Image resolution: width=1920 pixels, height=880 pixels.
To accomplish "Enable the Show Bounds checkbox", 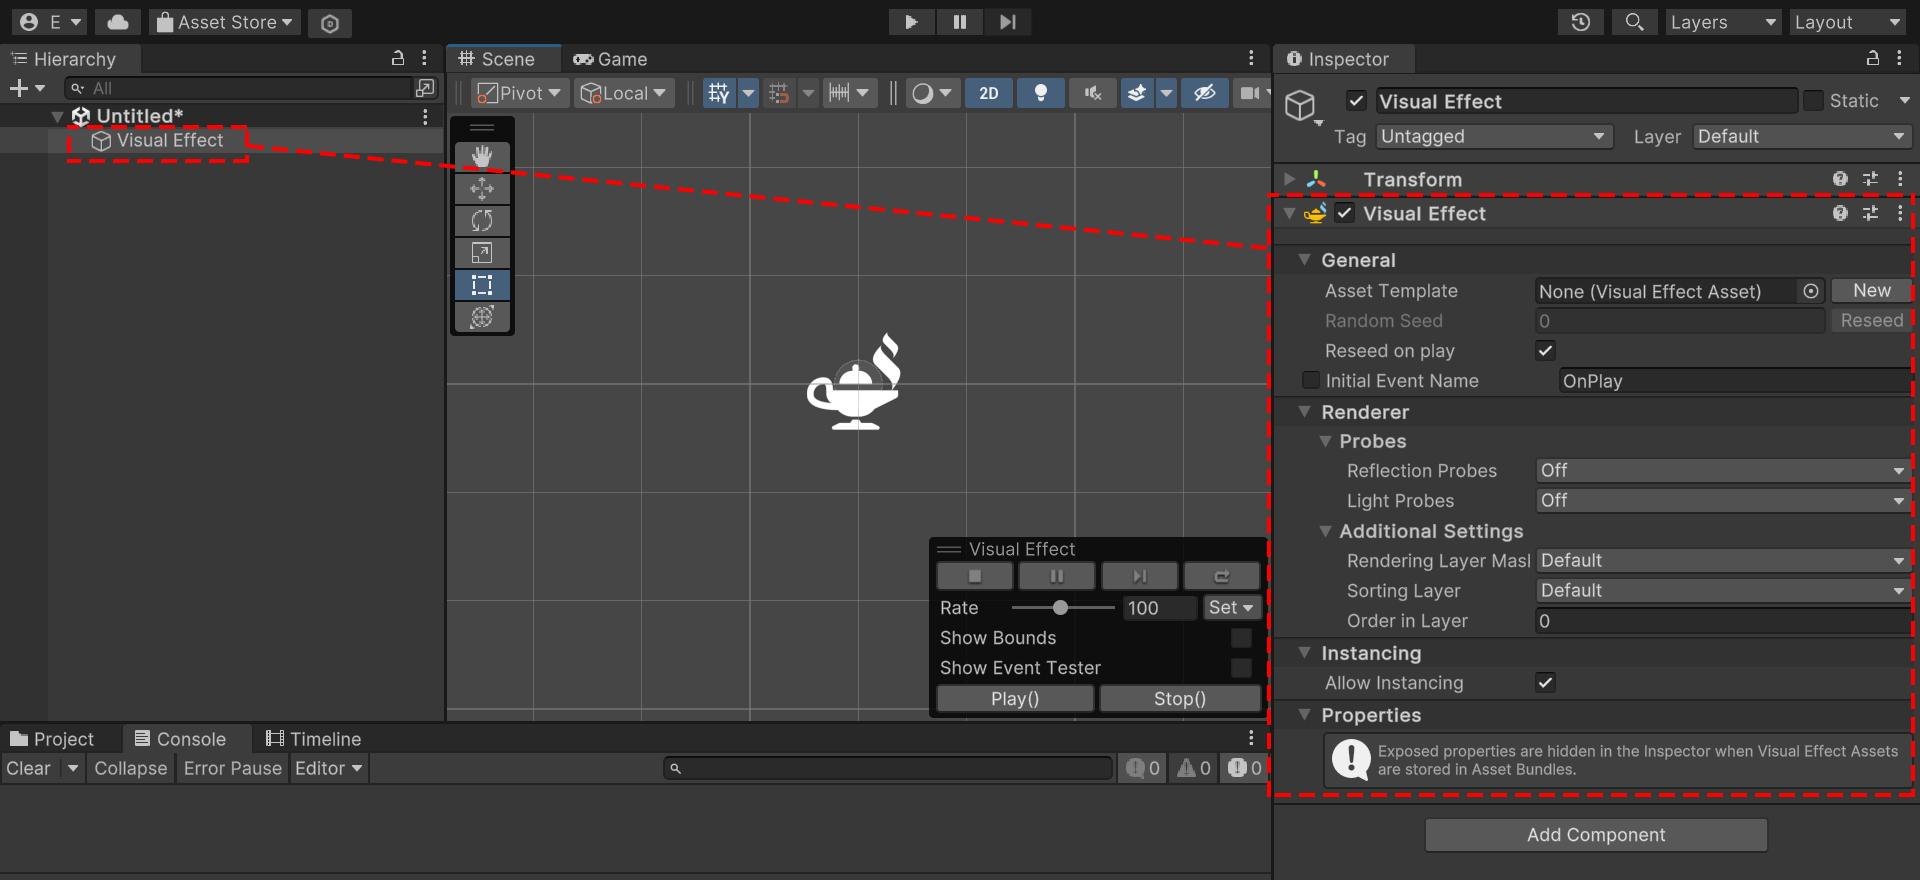I will click(1241, 638).
